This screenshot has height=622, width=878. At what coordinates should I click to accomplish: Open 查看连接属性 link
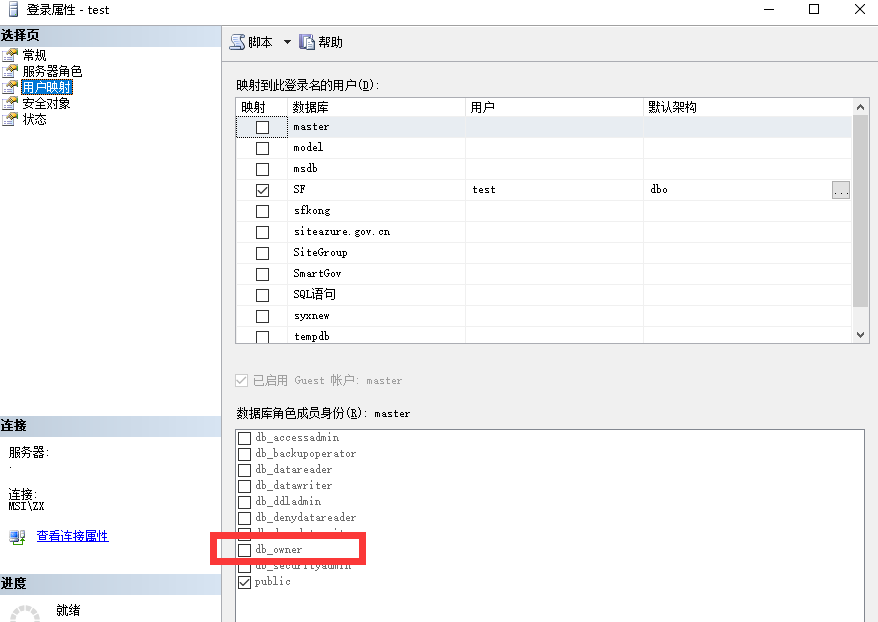(72, 536)
